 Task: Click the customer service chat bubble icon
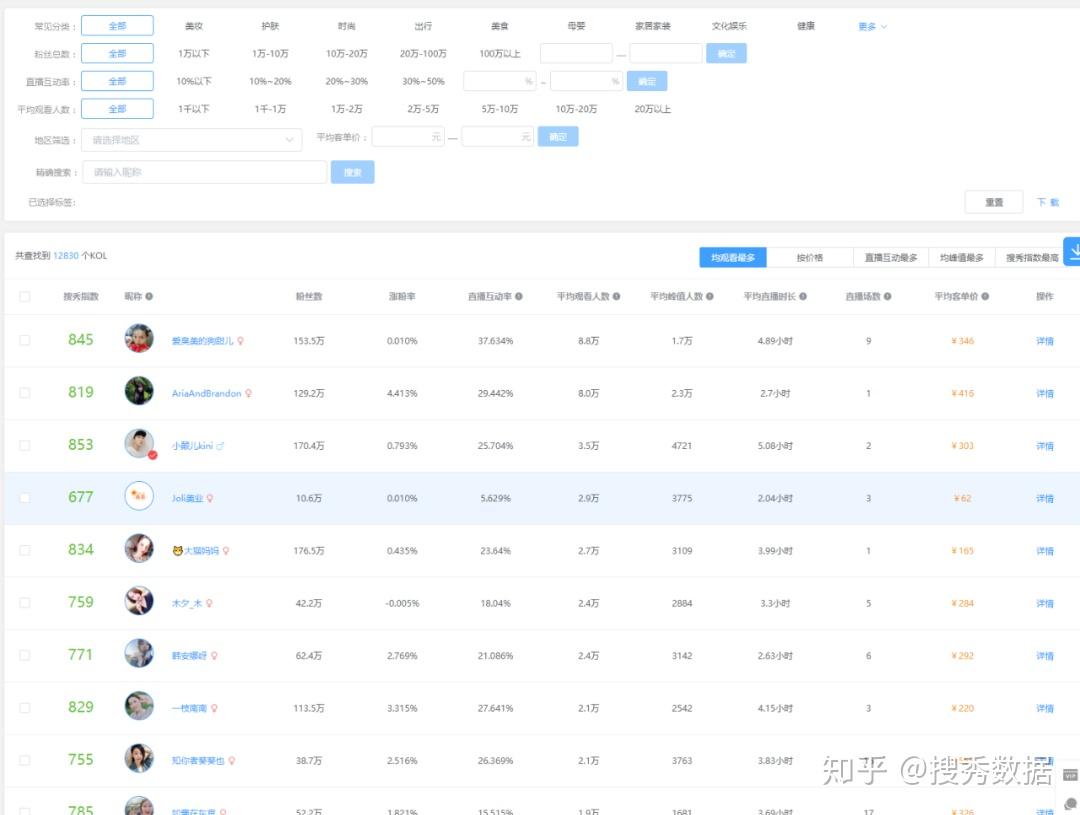point(1071,803)
